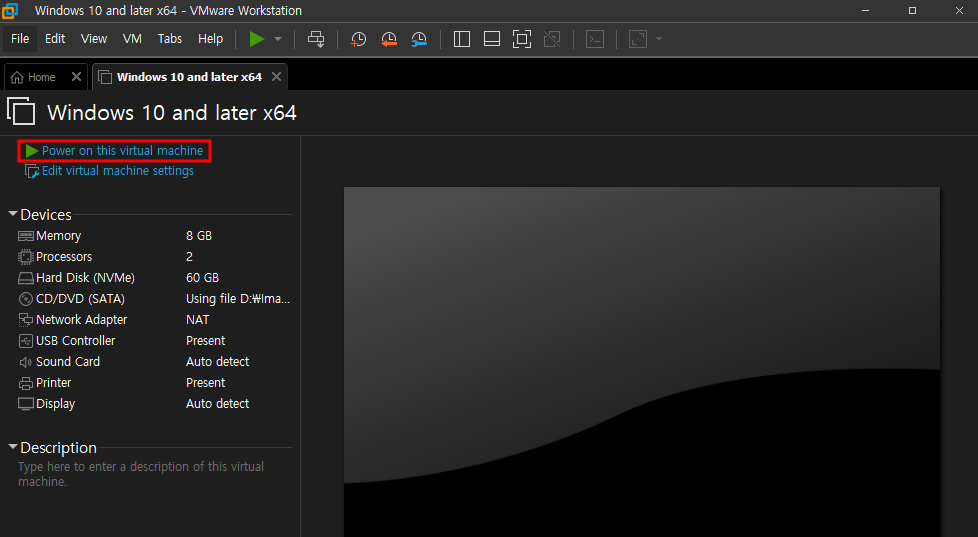Click the green Power On toolbar button
Image resolution: width=978 pixels, height=537 pixels.
(x=256, y=39)
